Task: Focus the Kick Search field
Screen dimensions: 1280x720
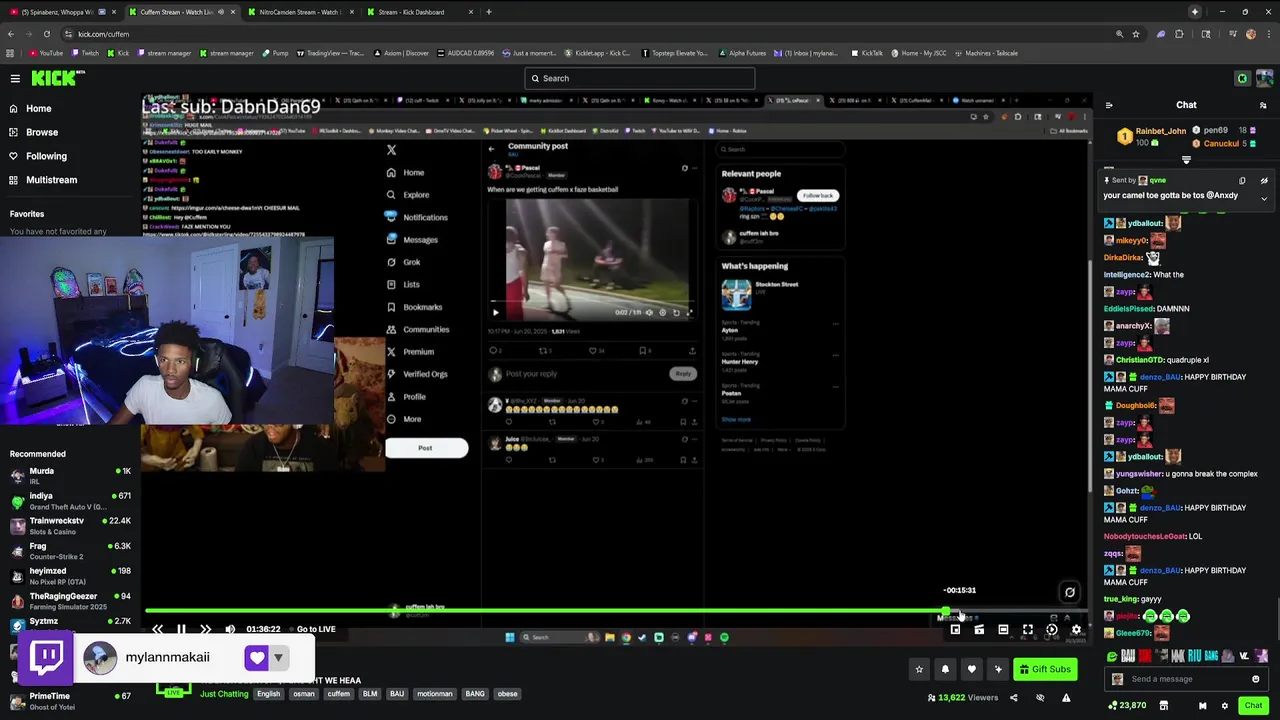Action: tap(640, 78)
